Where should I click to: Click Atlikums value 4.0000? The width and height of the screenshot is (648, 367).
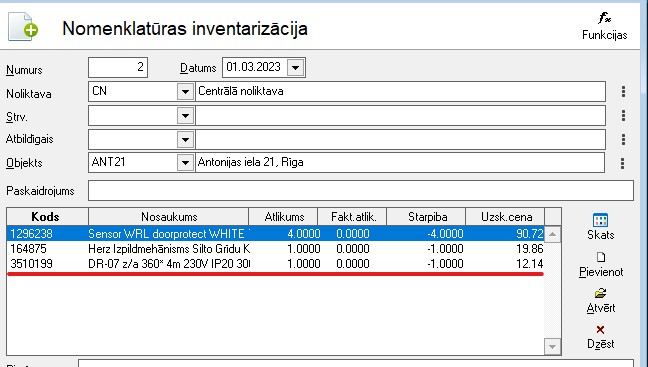click(303, 234)
